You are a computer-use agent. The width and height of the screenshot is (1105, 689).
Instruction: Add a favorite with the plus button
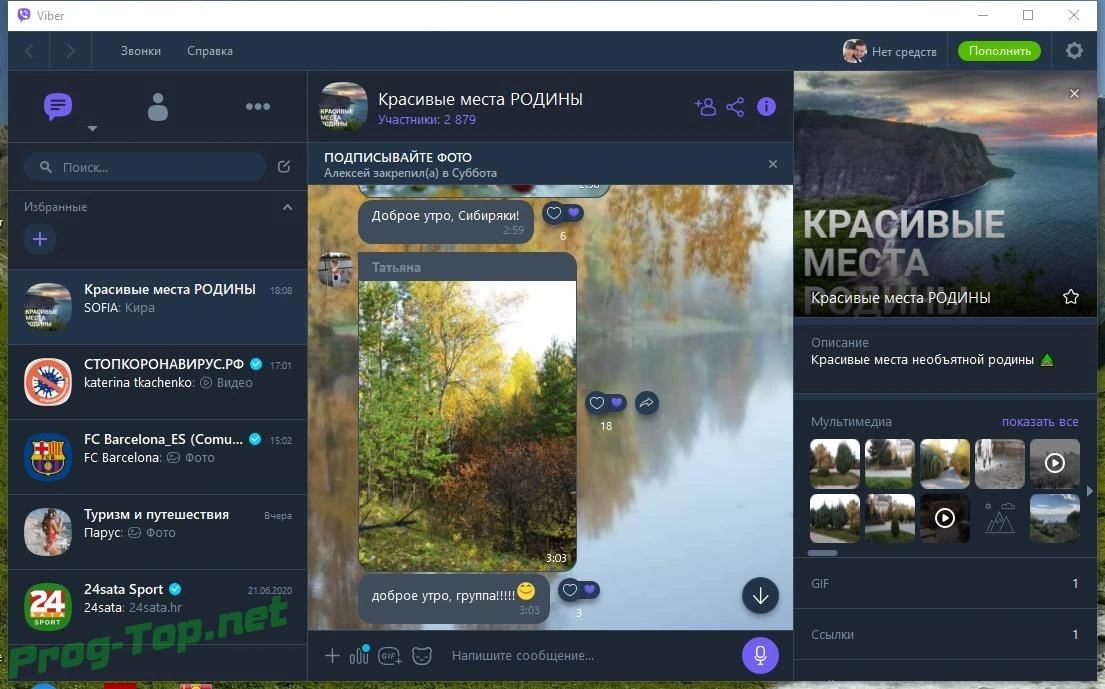40,239
